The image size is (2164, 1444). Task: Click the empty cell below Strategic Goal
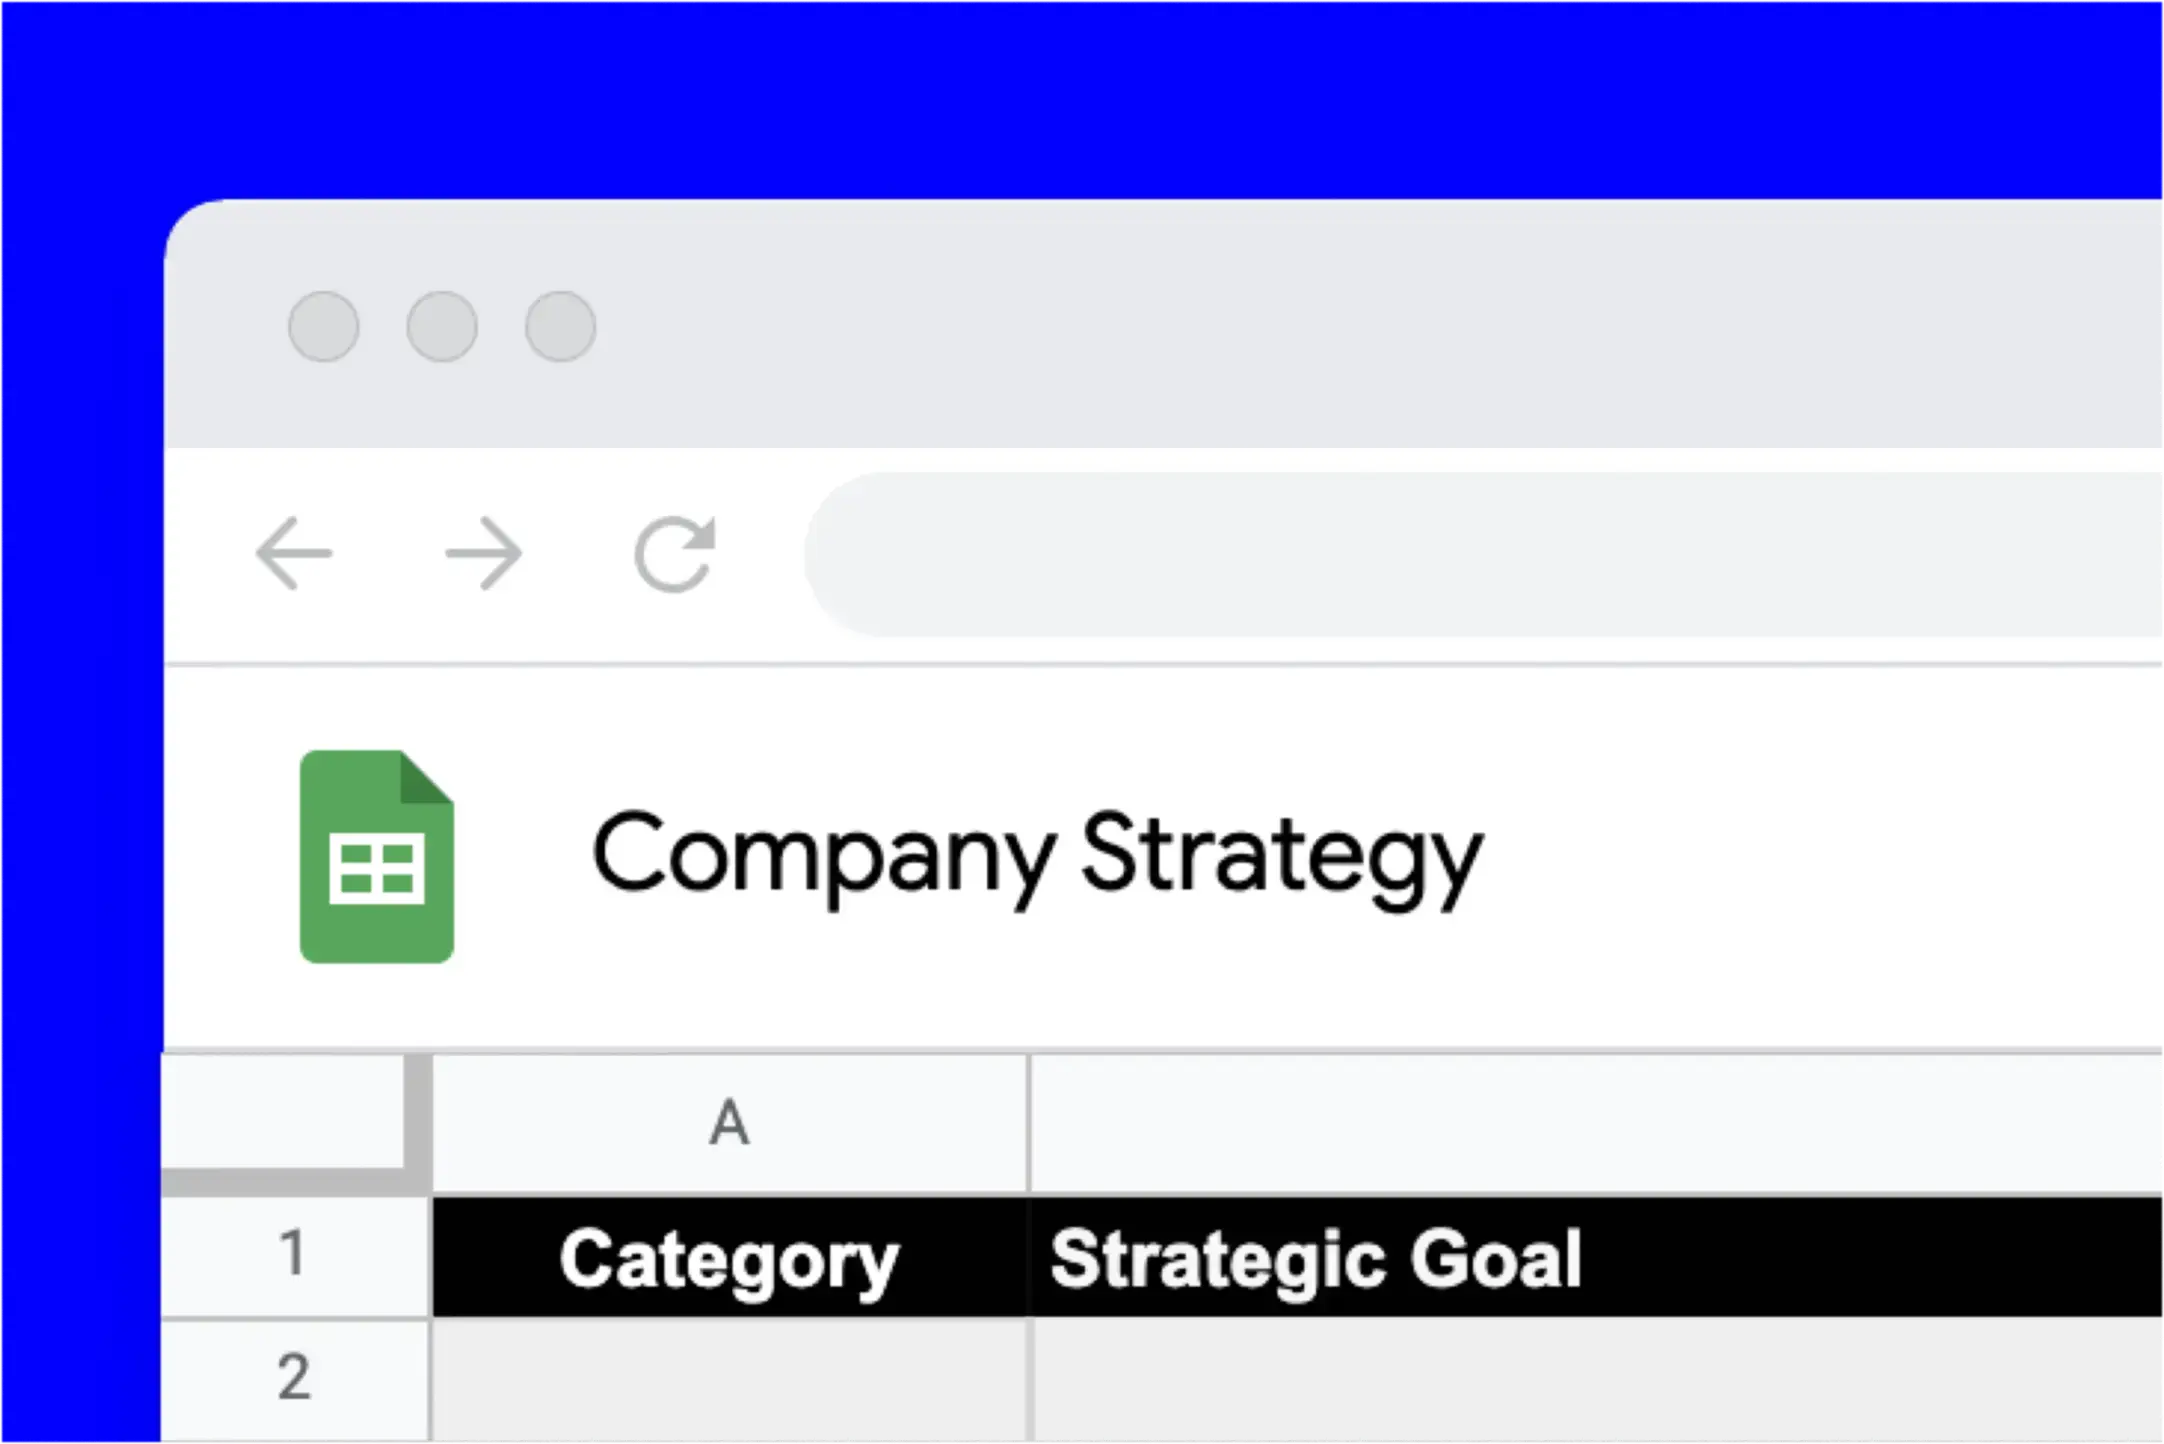coord(1595,1380)
